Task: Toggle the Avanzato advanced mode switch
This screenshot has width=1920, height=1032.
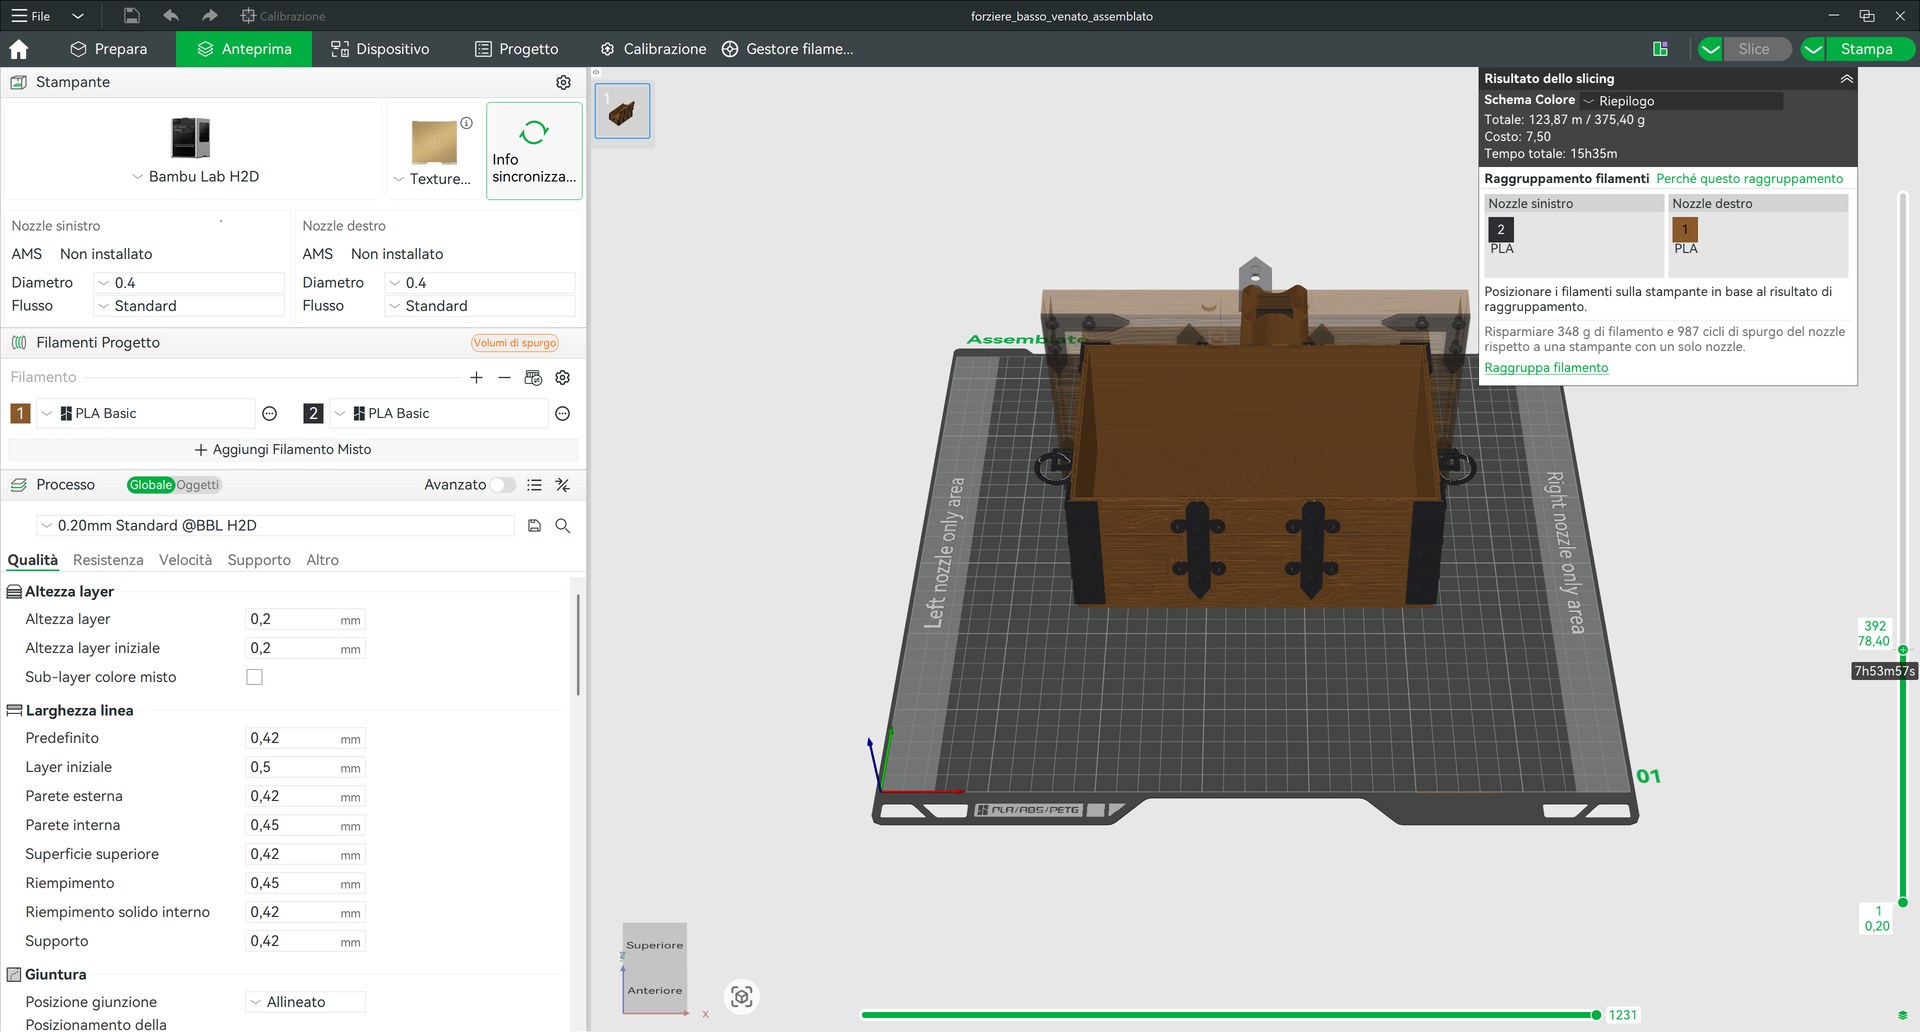Action: point(502,485)
